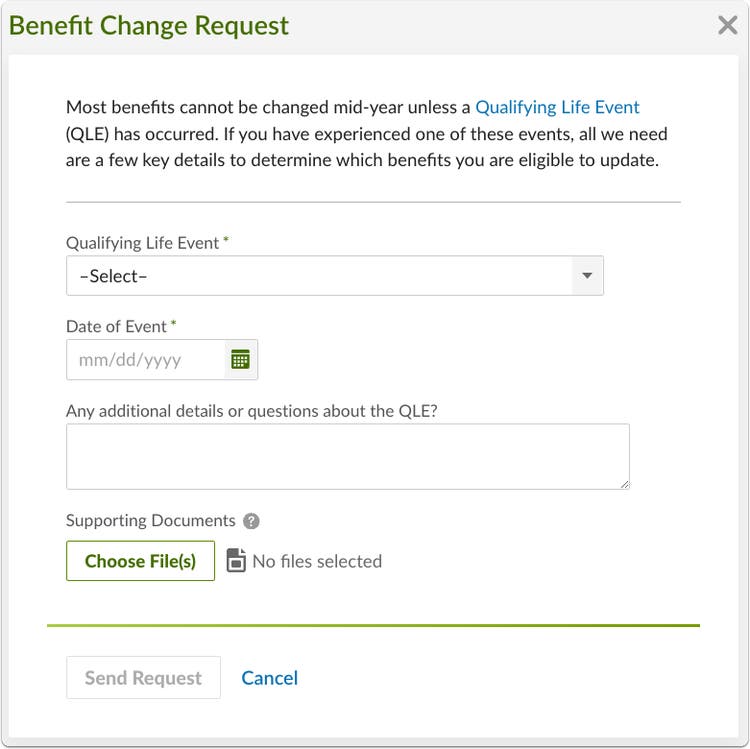Click the text area resize grip

625,485
